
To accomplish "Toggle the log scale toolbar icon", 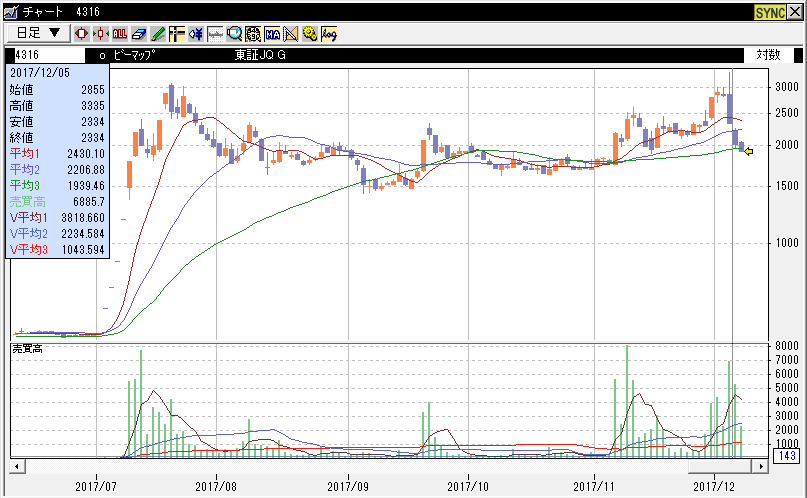I will (x=329, y=33).
